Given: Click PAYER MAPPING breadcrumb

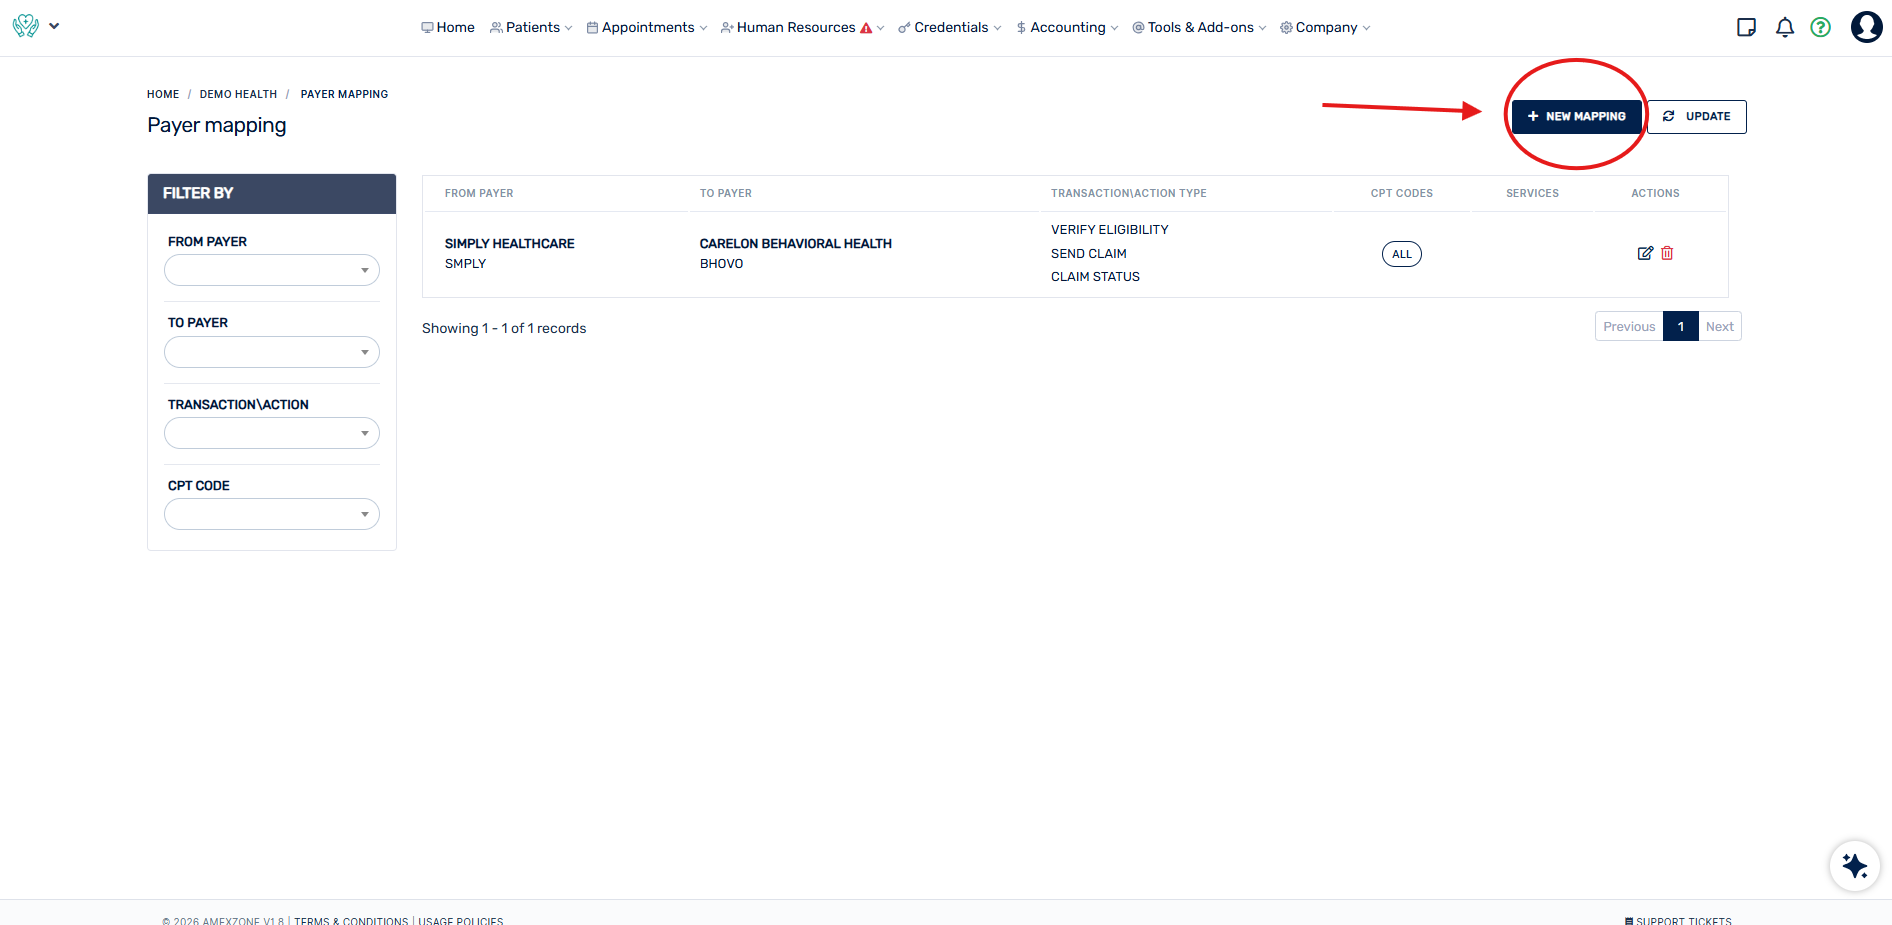Looking at the screenshot, I should click(x=344, y=94).
